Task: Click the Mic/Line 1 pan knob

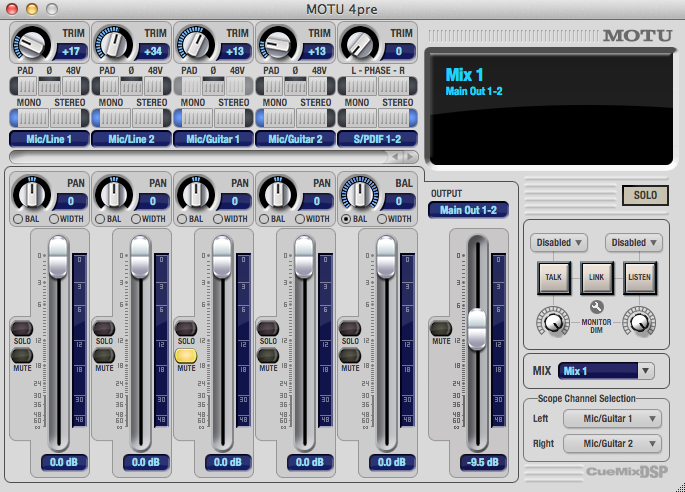Action: pyautogui.click(x=31, y=193)
